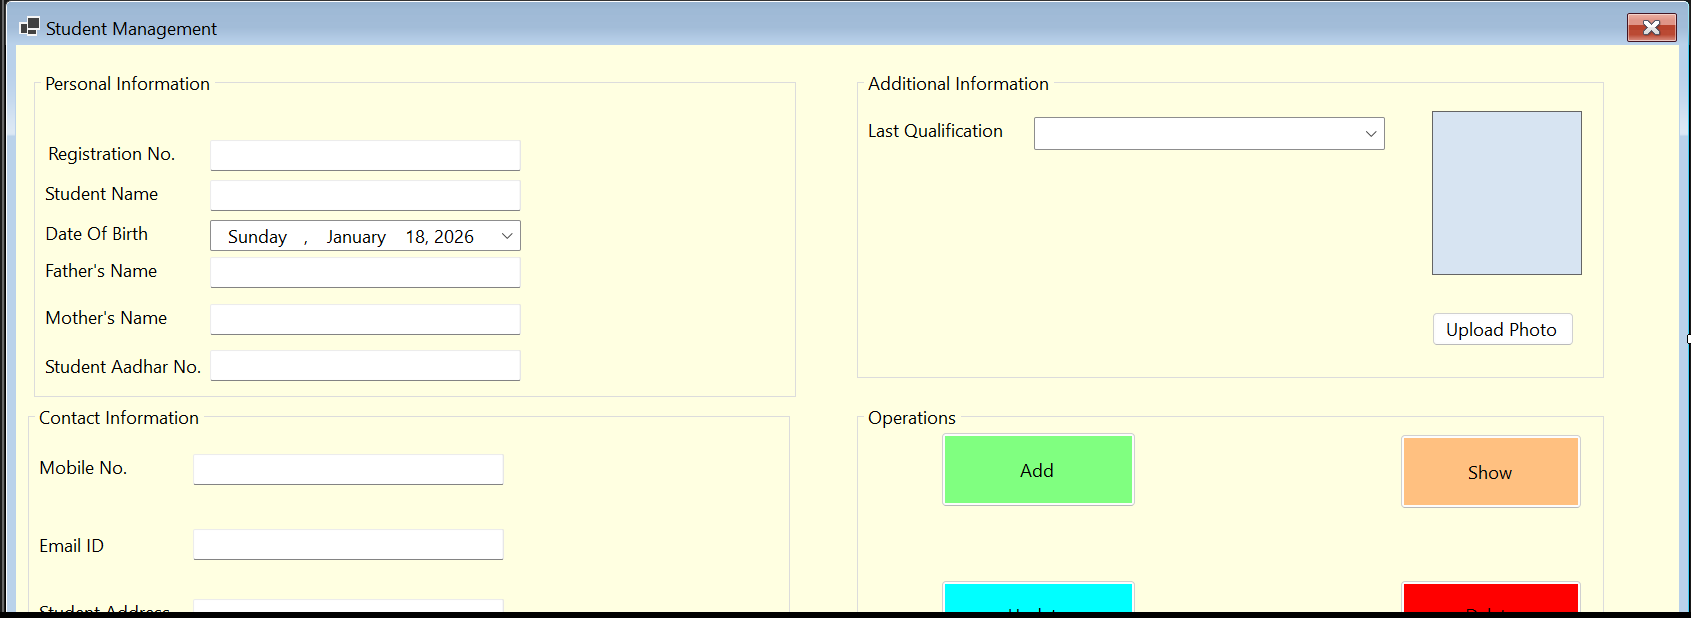
Task: Click into the Student Name field
Action: (x=365, y=195)
